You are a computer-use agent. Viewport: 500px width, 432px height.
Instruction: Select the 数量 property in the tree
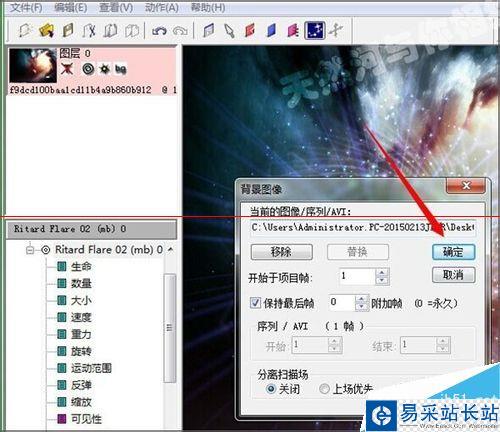click(x=81, y=283)
